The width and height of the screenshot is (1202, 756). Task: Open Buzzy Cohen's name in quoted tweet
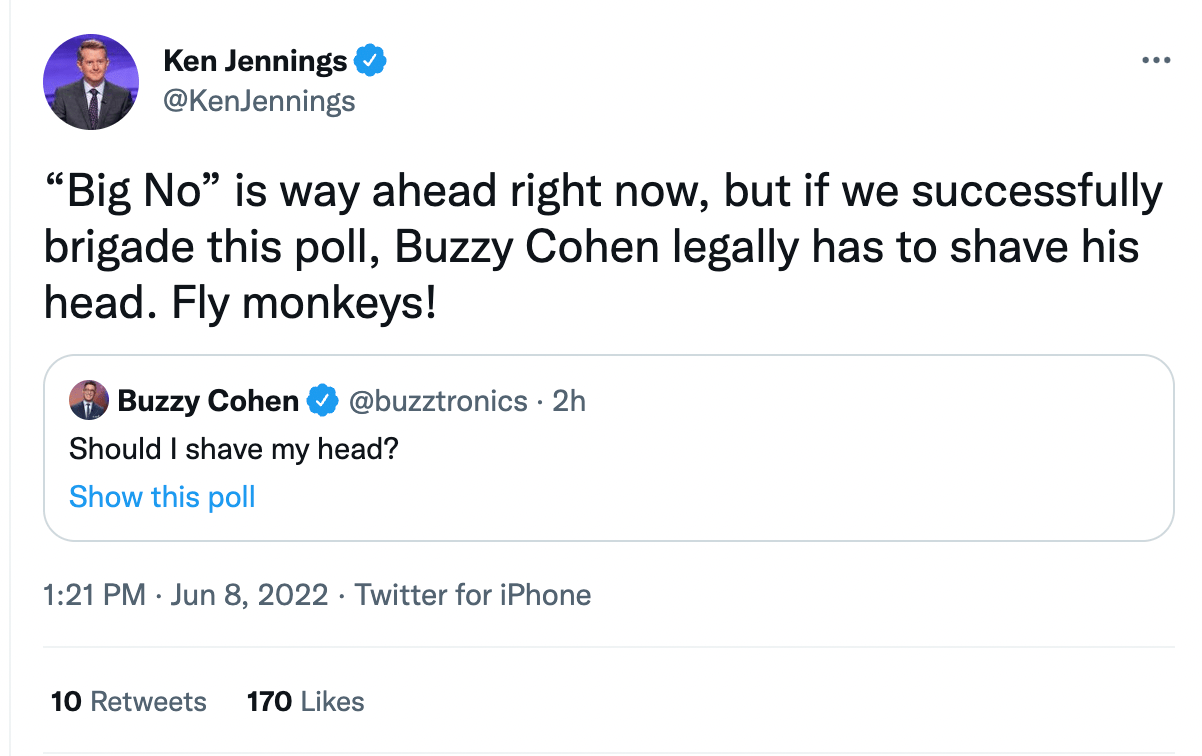[x=208, y=402]
